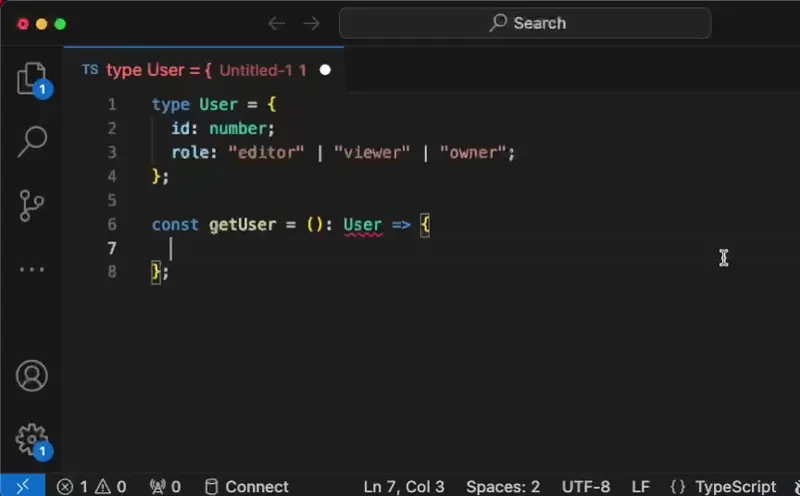Click the unsaved dot on the Untitled-1 tab
This screenshot has width=800, height=496.
[325, 70]
